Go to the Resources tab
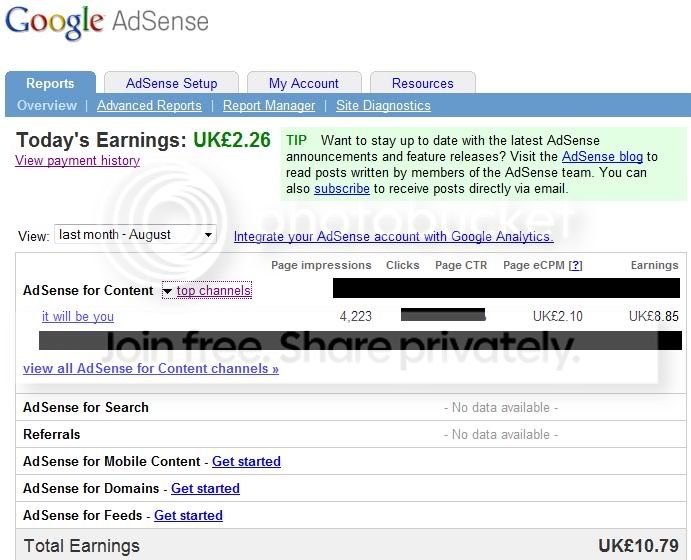This screenshot has height=560, width=691. [x=423, y=83]
